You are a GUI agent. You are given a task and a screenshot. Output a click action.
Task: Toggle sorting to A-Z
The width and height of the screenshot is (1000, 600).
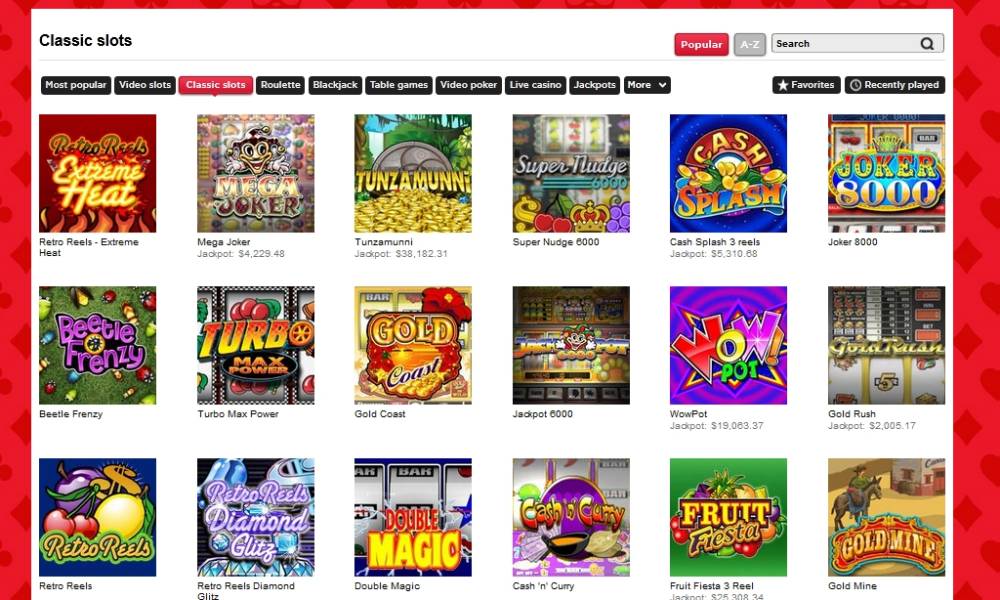tap(750, 45)
